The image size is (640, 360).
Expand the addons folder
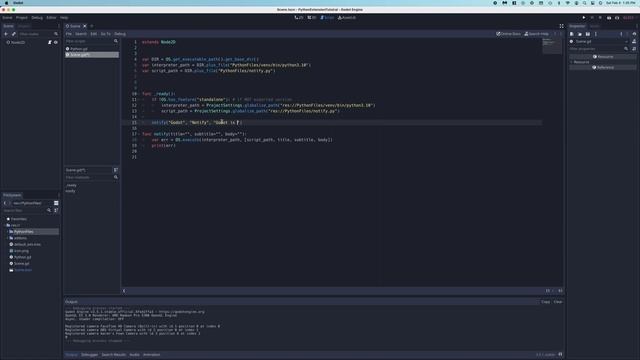[x=8, y=238]
